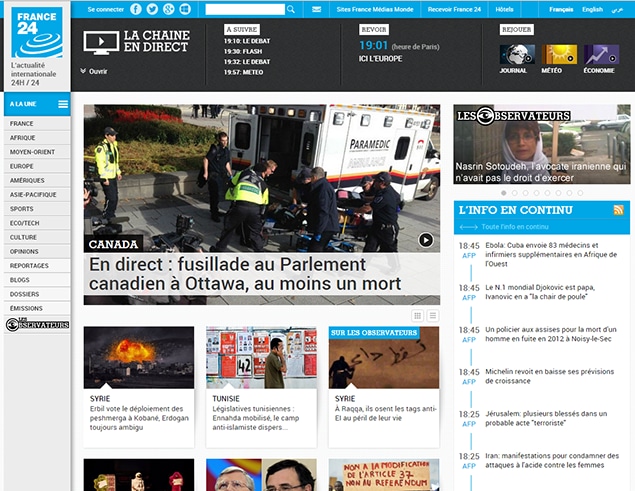Open the newsletter envelope icon
The height and width of the screenshot is (491, 635).
[x=317, y=9]
